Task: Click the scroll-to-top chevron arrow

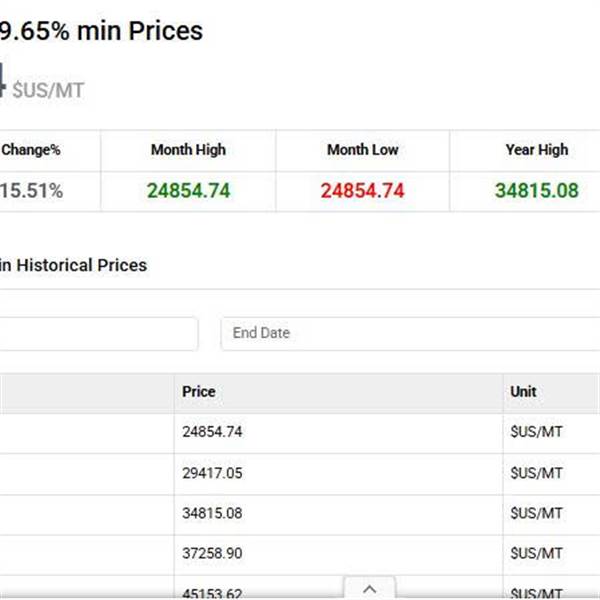Action: [x=369, y=589]
